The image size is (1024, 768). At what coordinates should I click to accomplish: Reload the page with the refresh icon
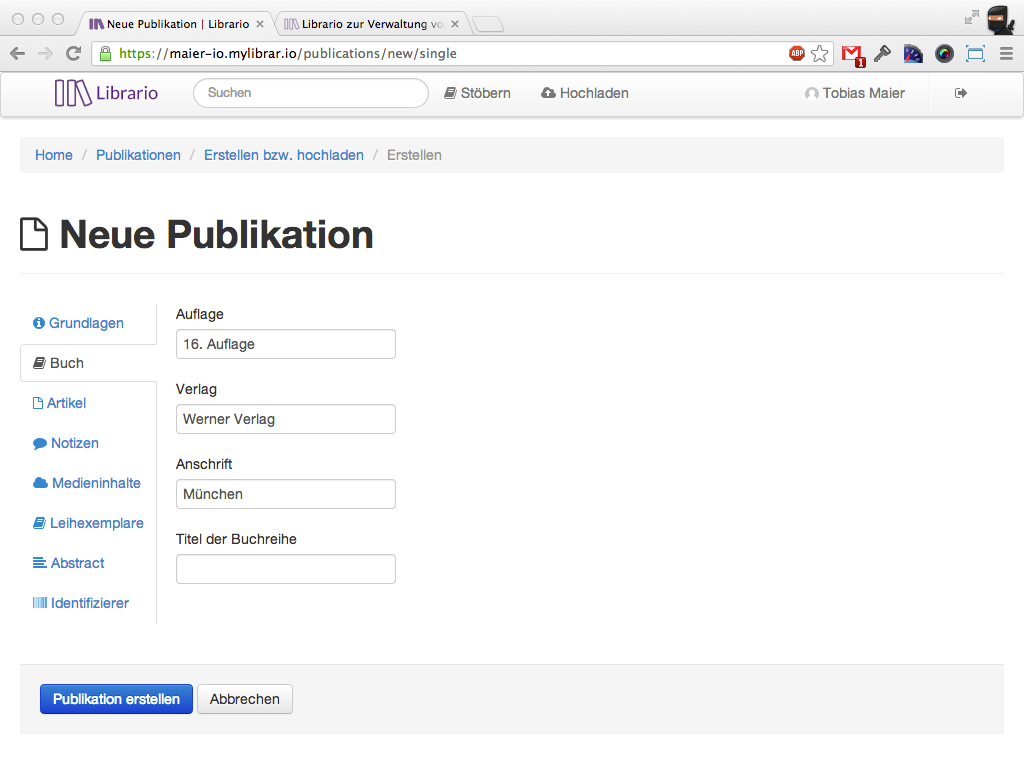click(73, 54)
